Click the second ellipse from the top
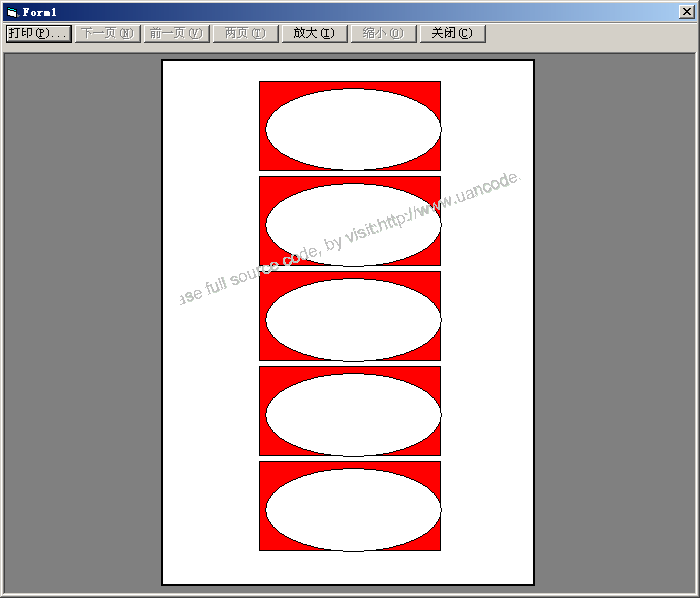Viewport: 700px width, 598px height. pyautogui.click(x=353, y=224)
